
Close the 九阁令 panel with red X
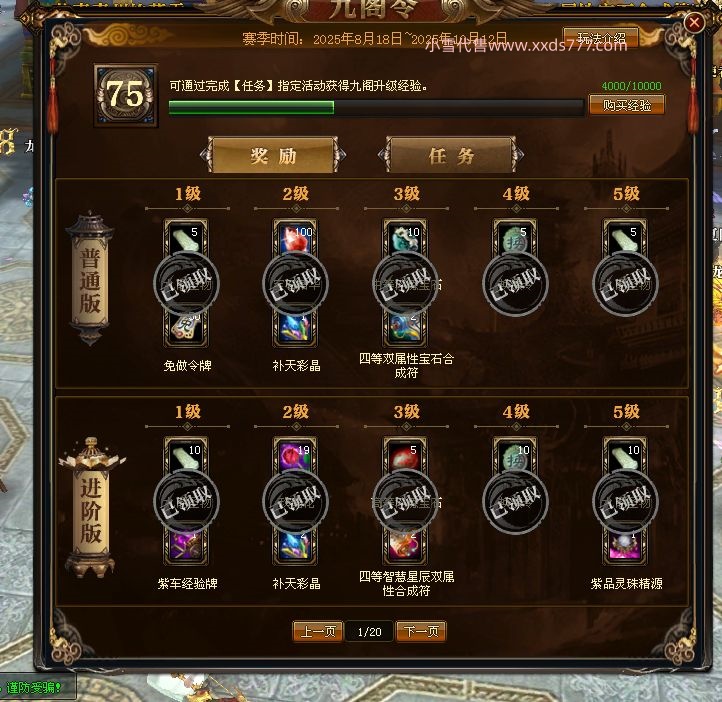pos(694,22)
